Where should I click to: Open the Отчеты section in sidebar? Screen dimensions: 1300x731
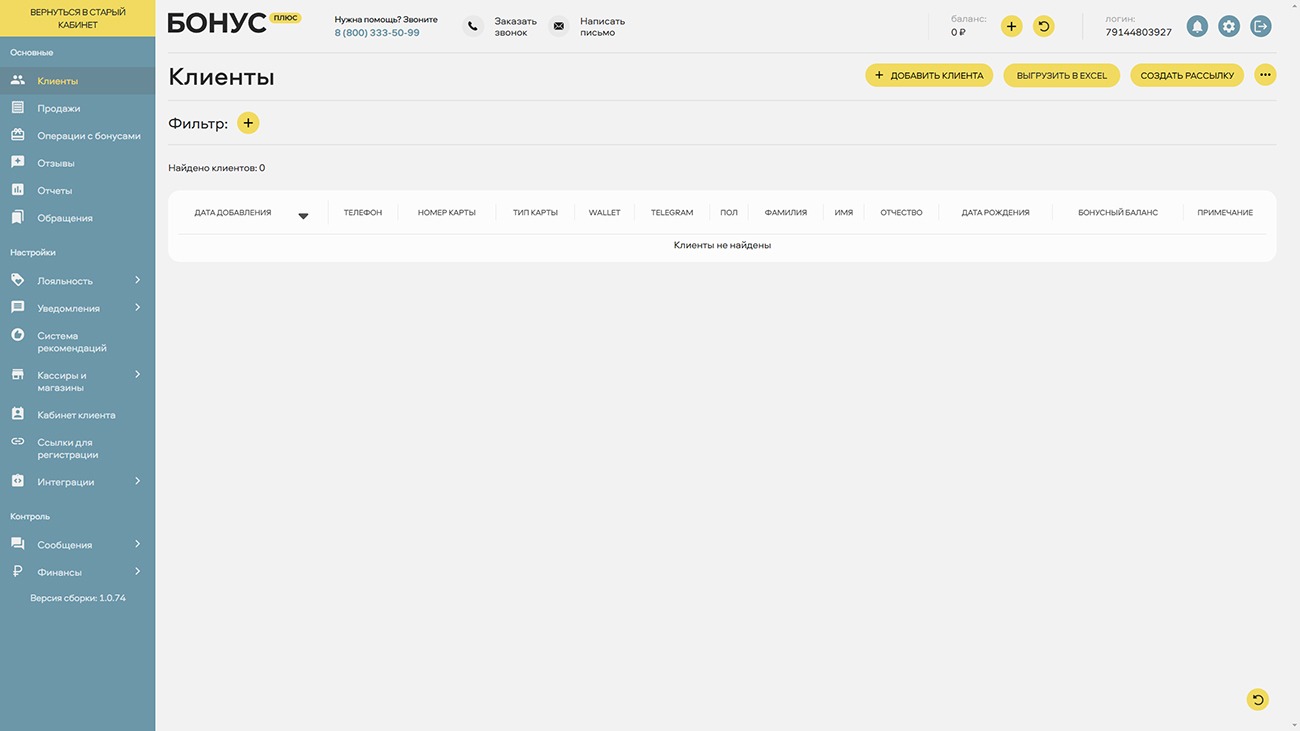click(55, 190)
